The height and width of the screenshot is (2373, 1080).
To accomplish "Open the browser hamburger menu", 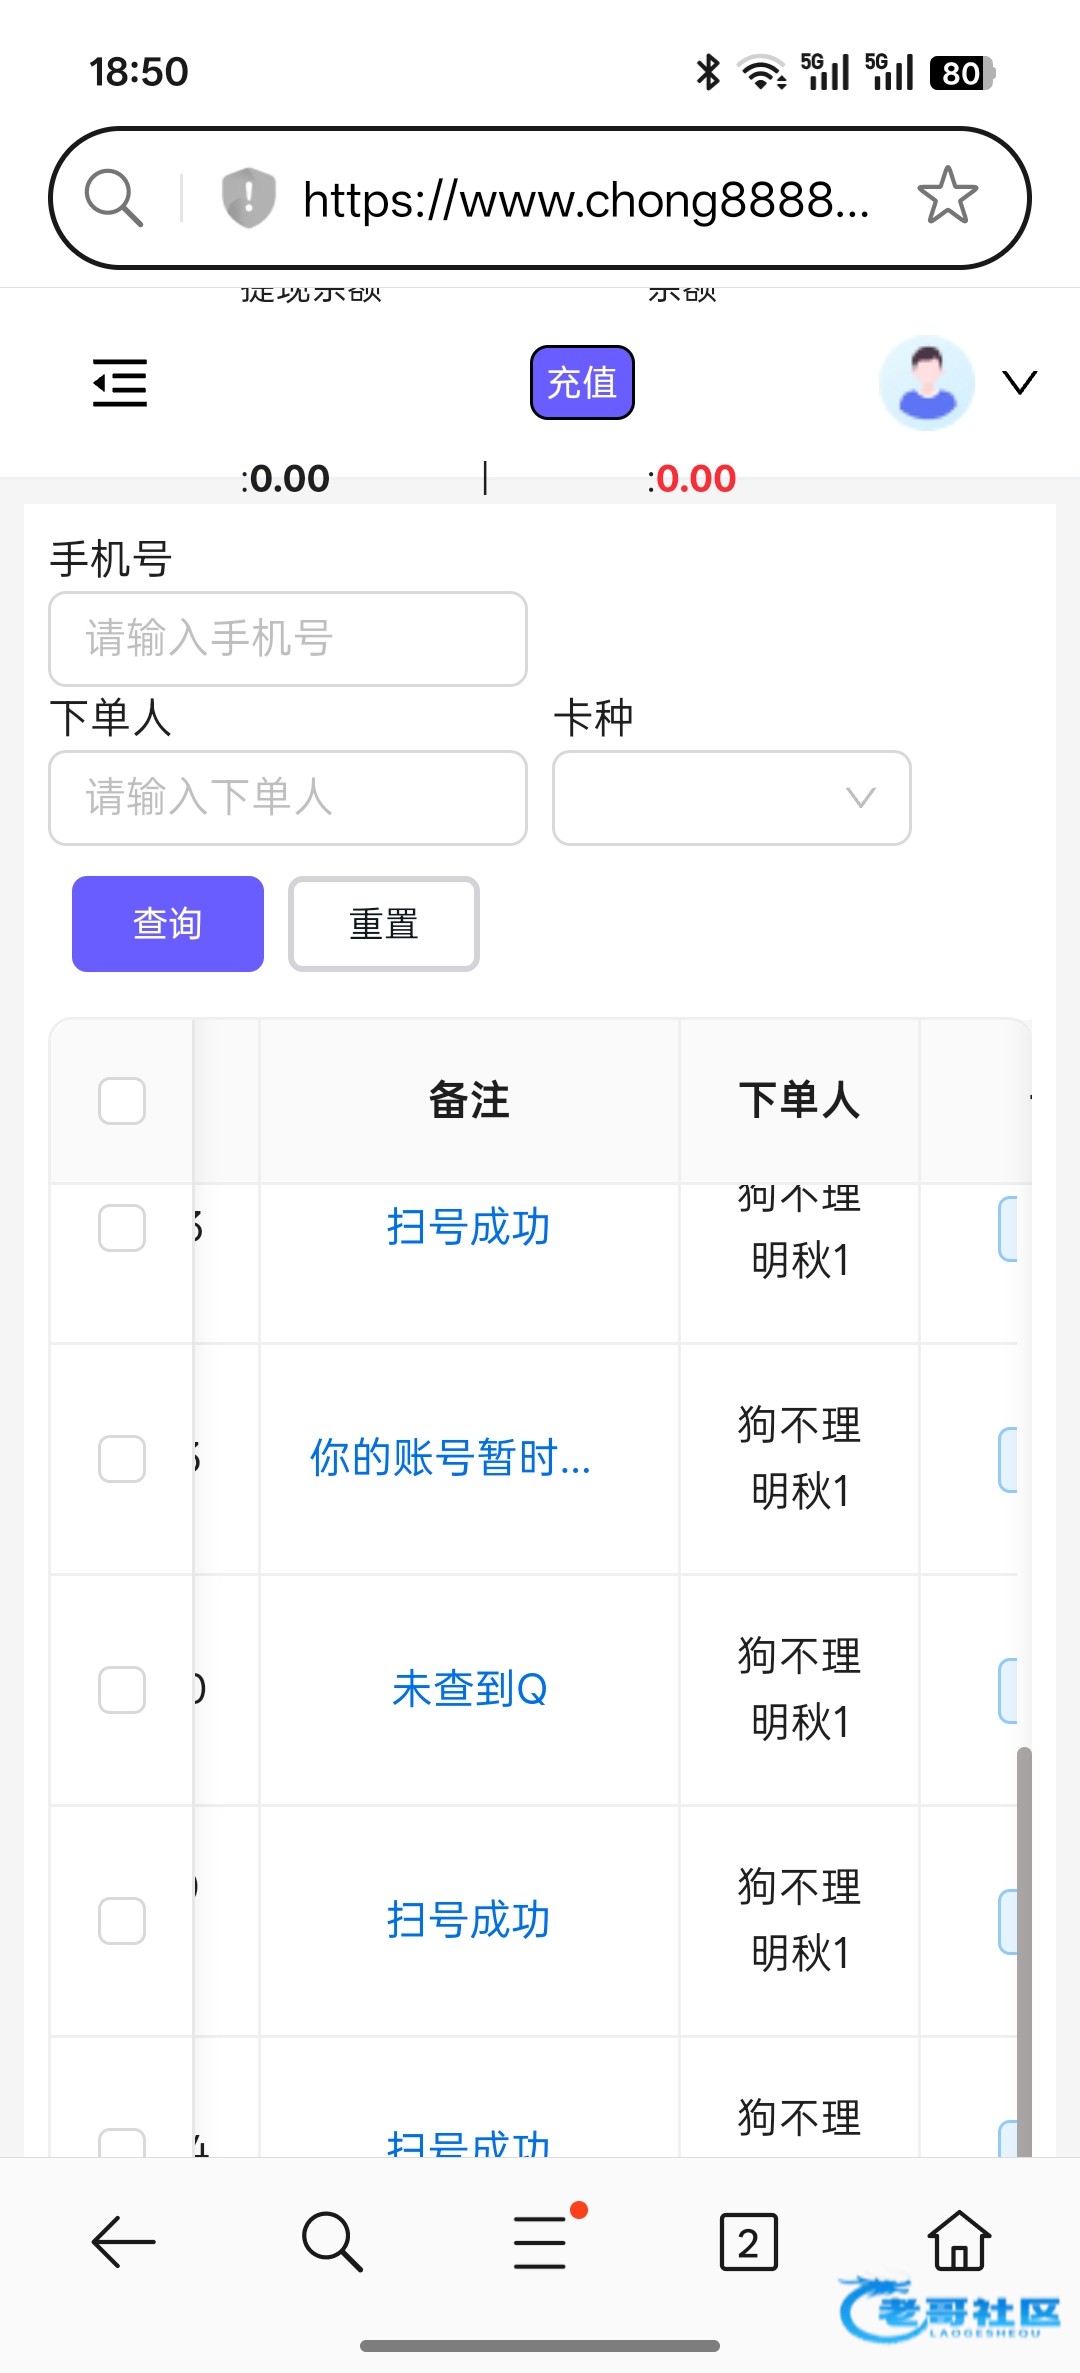I will pos(541,2241).
